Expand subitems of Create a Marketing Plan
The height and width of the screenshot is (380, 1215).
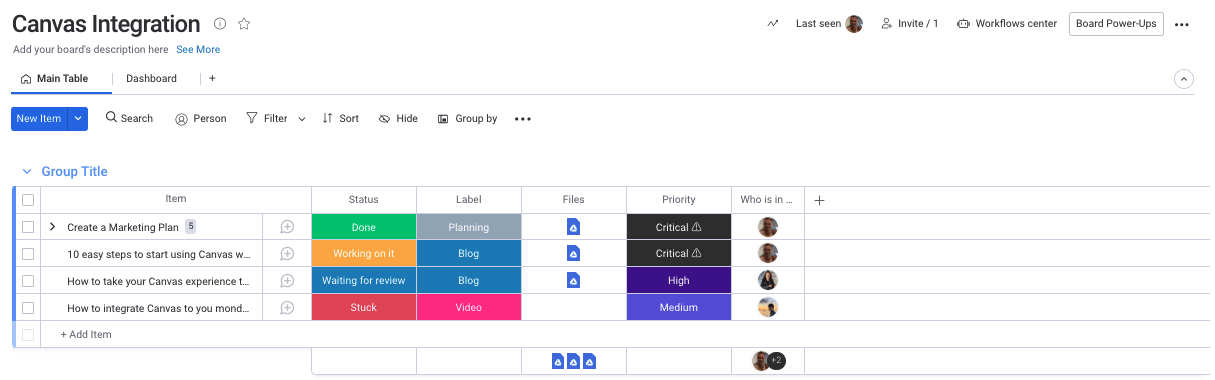(x=52, y=227)
